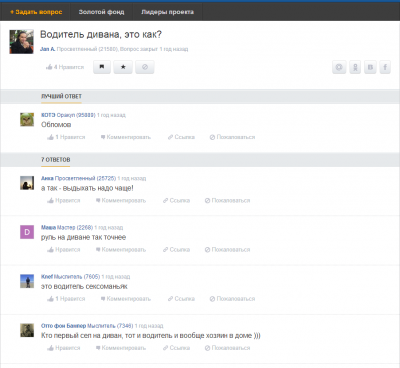The width and height of the screenshot is (400, 368).
Task: Like the 'выдыхать надо чаще' answer
Action: (64, 200)
